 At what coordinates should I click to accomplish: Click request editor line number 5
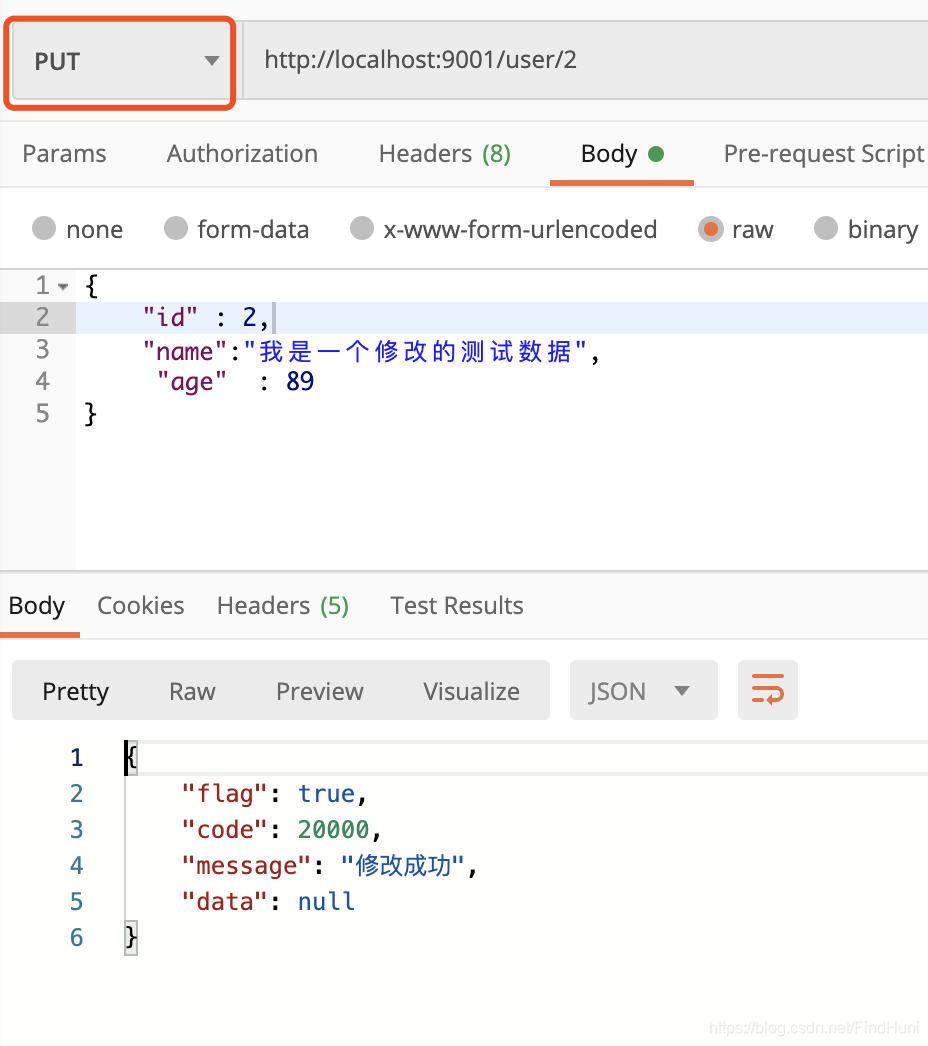43,414
